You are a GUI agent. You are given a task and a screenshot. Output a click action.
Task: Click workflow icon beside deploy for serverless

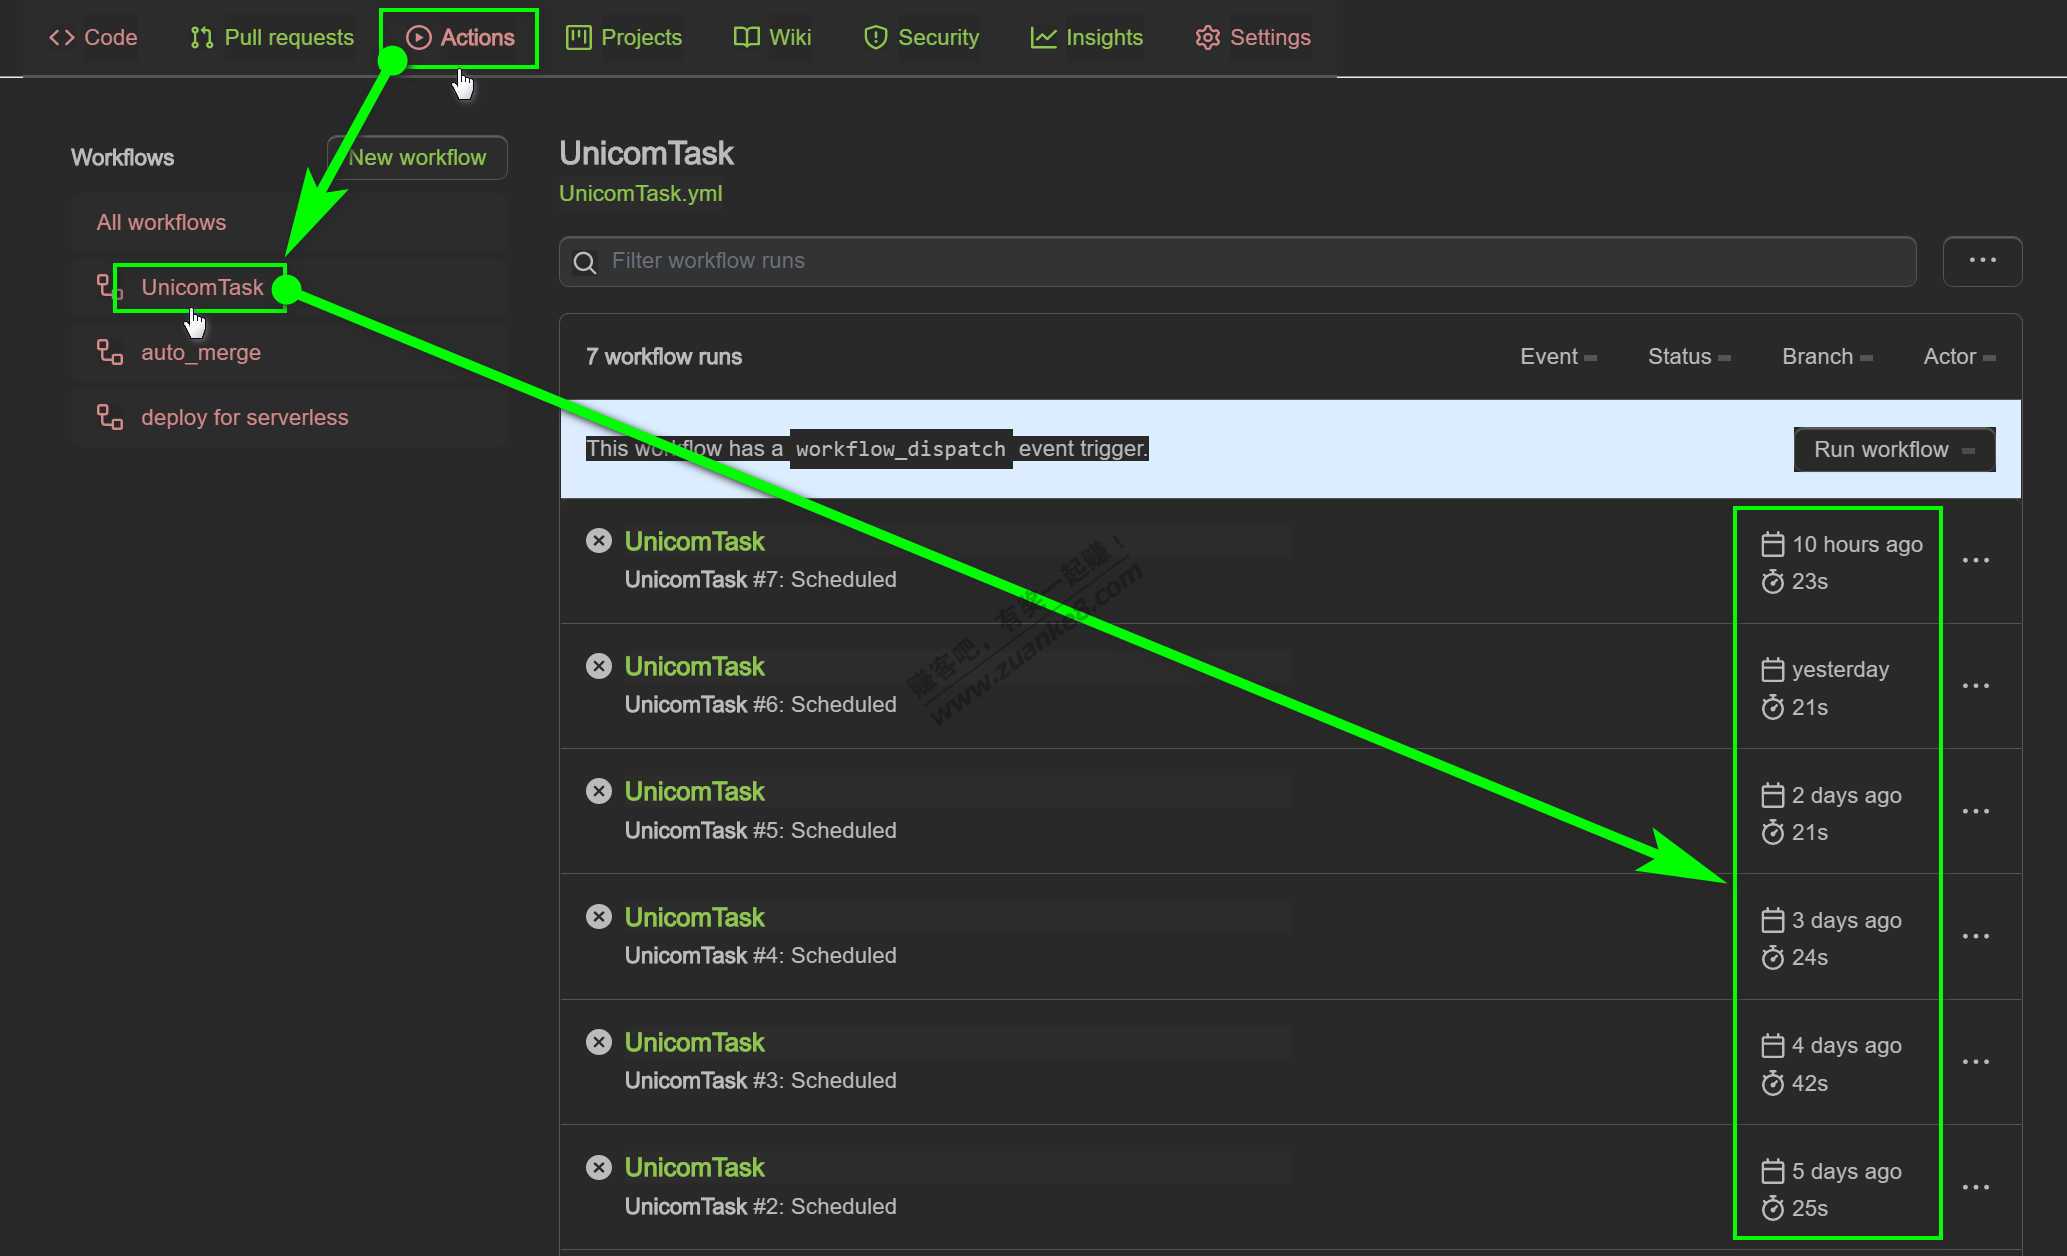pyautogui.click(x=110, y=417)
